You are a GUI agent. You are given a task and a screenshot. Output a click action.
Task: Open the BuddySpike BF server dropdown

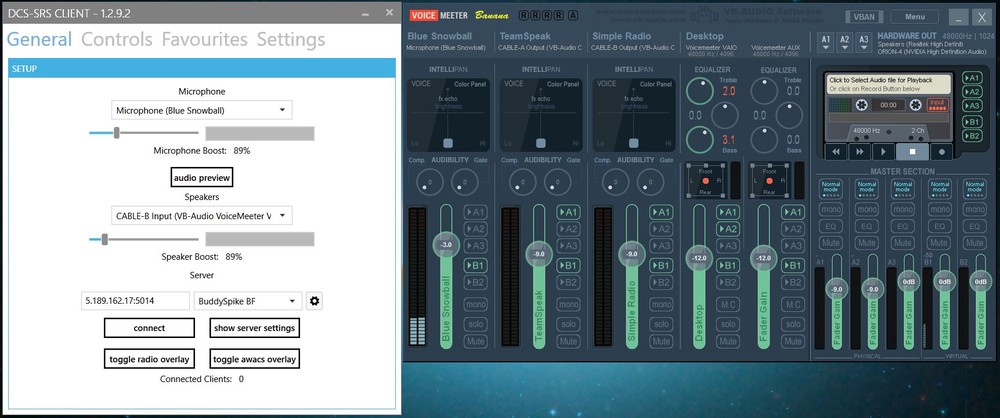click(x=248, y=301)
